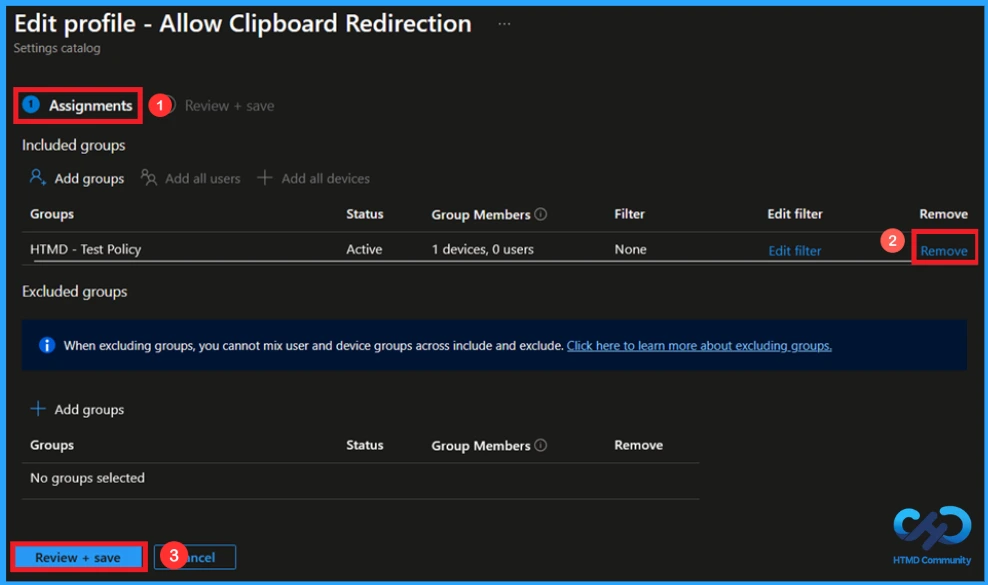Click the info icon next to Included Group Members
The height and width of the screenshot is (585, 988).
541,214
